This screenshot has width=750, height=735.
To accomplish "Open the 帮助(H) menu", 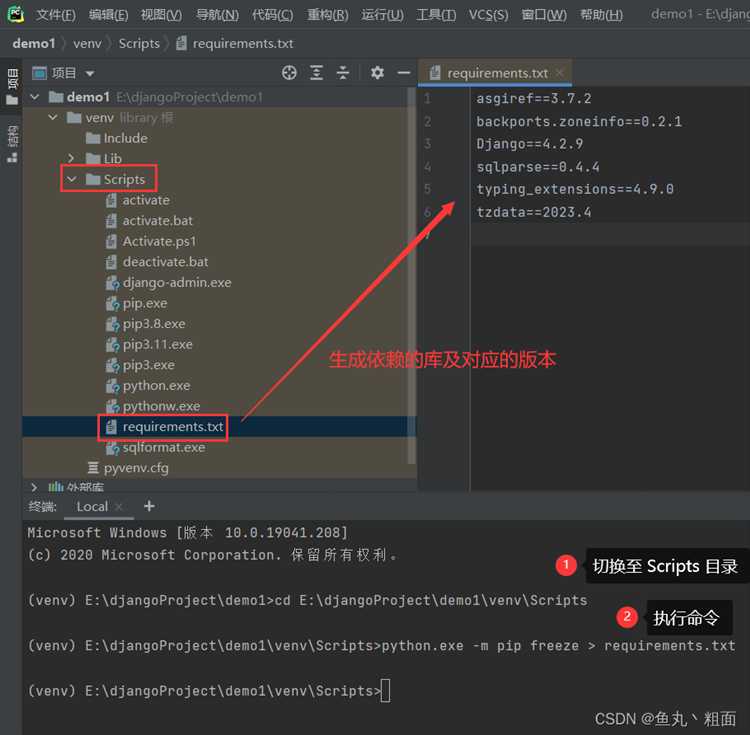I will [x=601, y=15].
